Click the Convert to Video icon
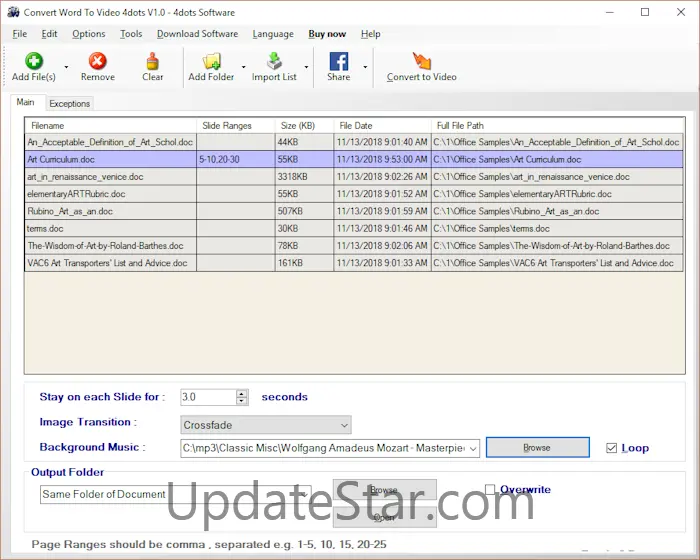 (421, 61)
